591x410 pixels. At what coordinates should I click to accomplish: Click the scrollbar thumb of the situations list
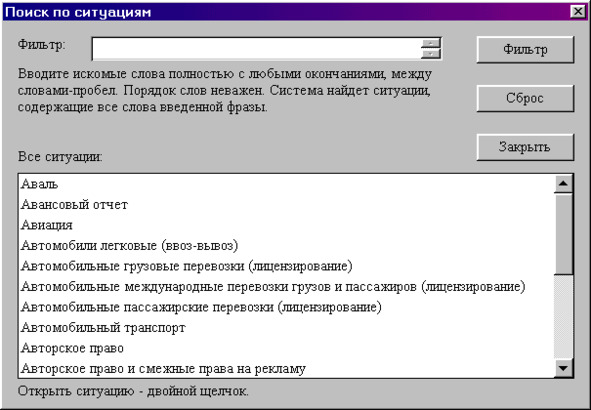pos(563,234)
